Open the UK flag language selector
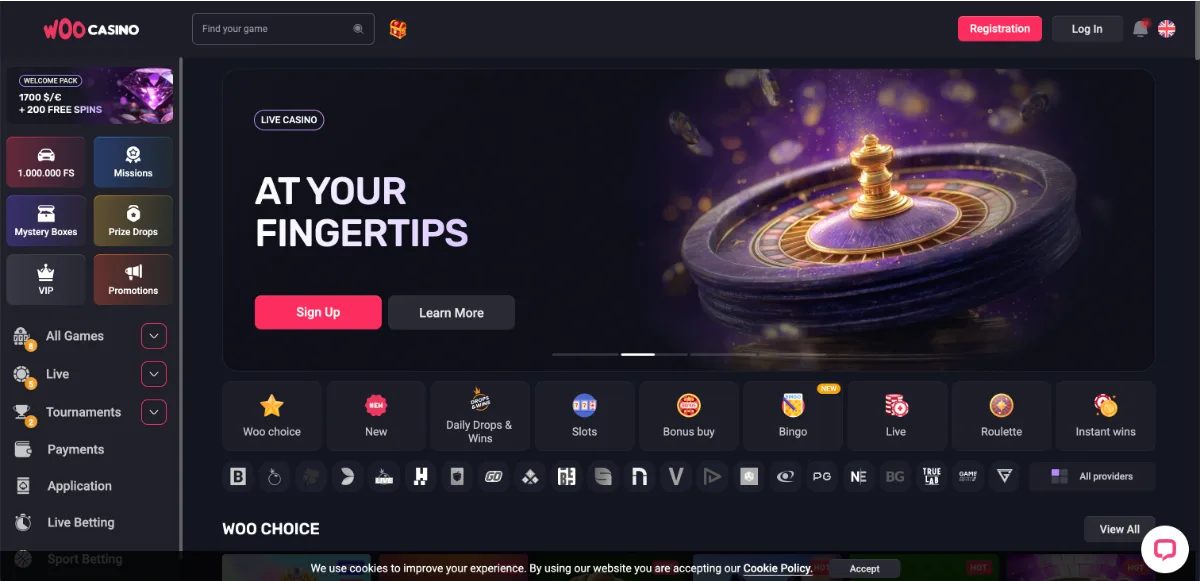Viewport: 1201px width, 581px height. click(1166, 29)
